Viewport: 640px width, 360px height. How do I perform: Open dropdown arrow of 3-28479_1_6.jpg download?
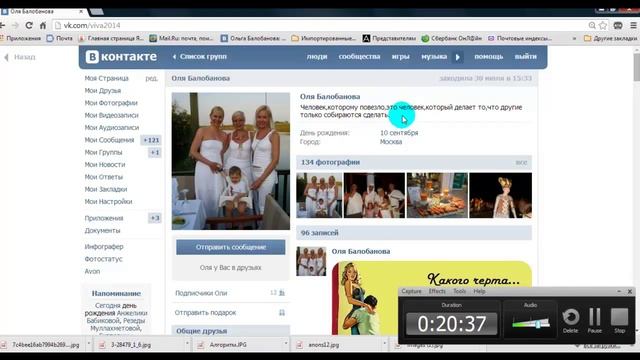[x=187, y=344]
